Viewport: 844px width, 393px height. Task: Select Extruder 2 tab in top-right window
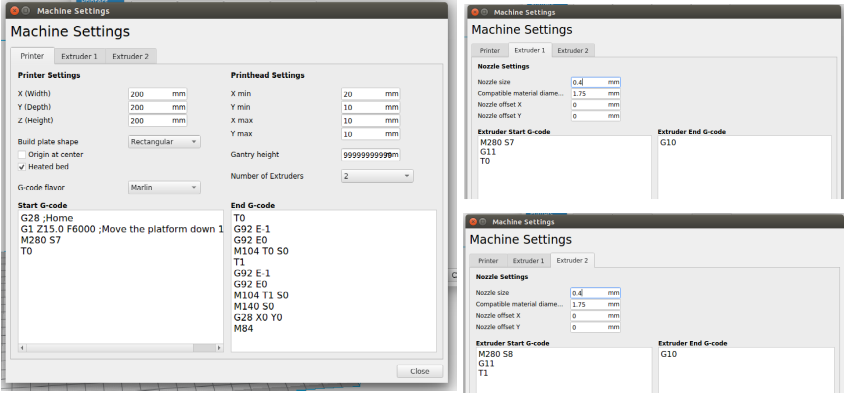pyautogui.click(x=573, y=51)
